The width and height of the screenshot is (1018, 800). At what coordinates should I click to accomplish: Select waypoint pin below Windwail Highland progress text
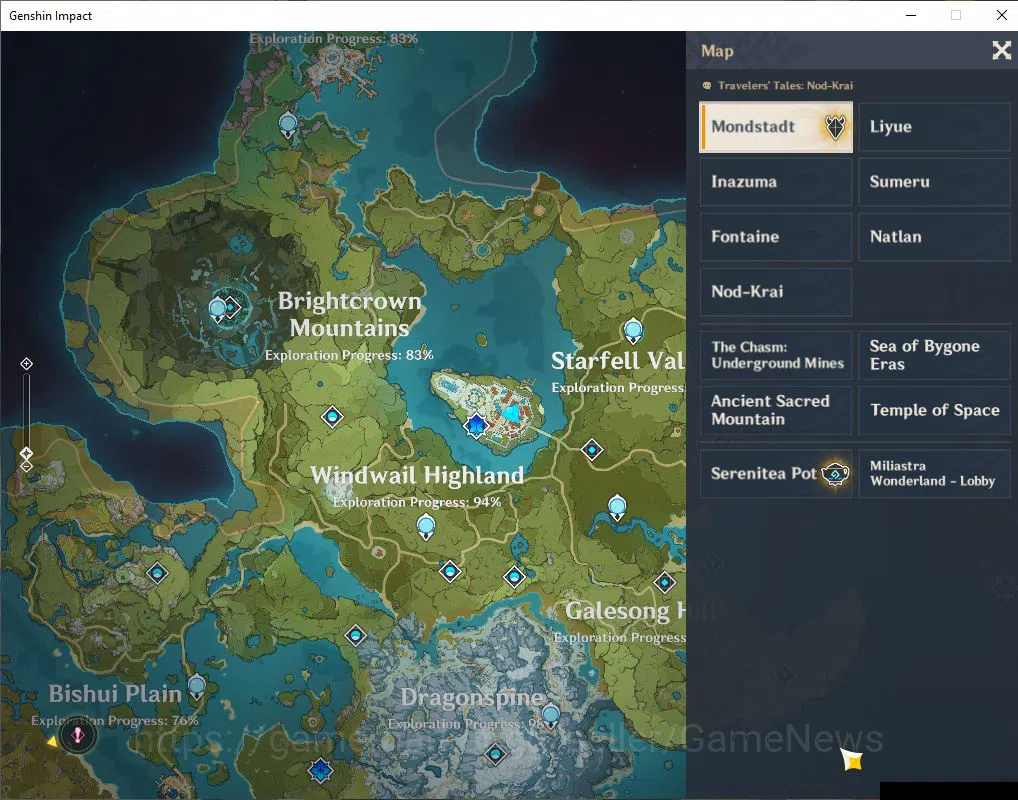pyautogui.click(x=425, y=526)
